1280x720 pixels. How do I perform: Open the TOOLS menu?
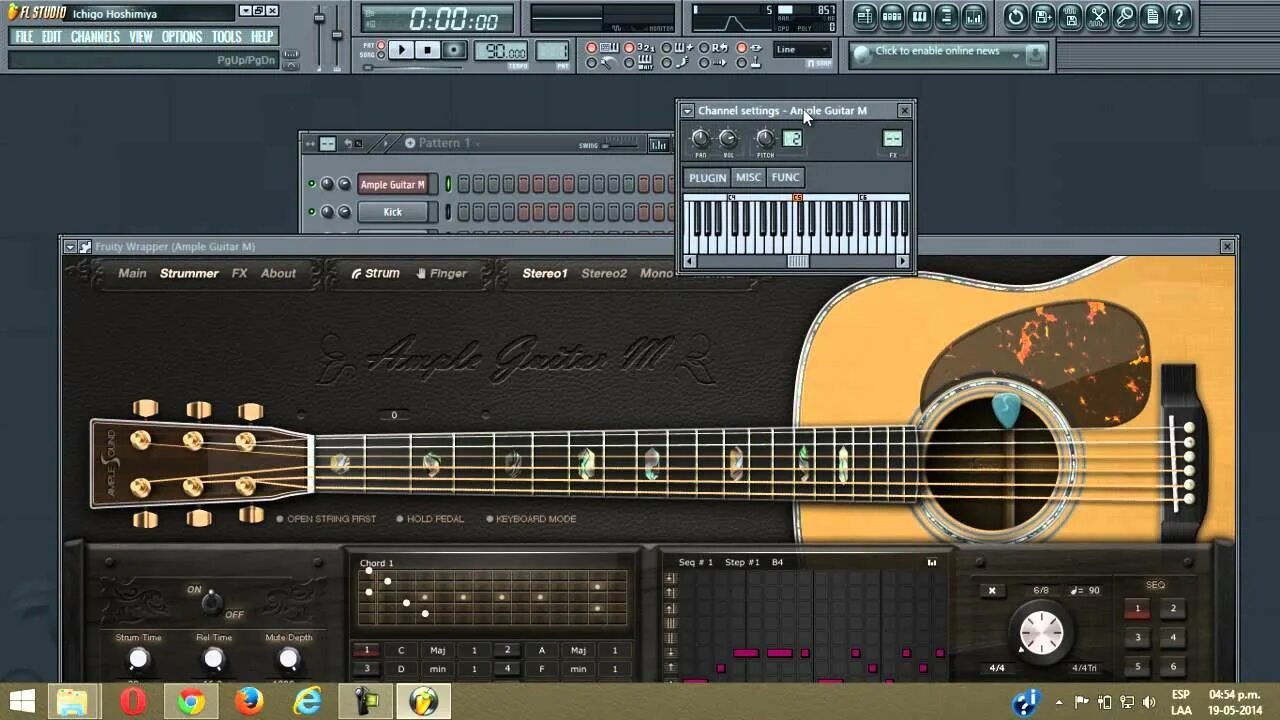coord(227,37)
